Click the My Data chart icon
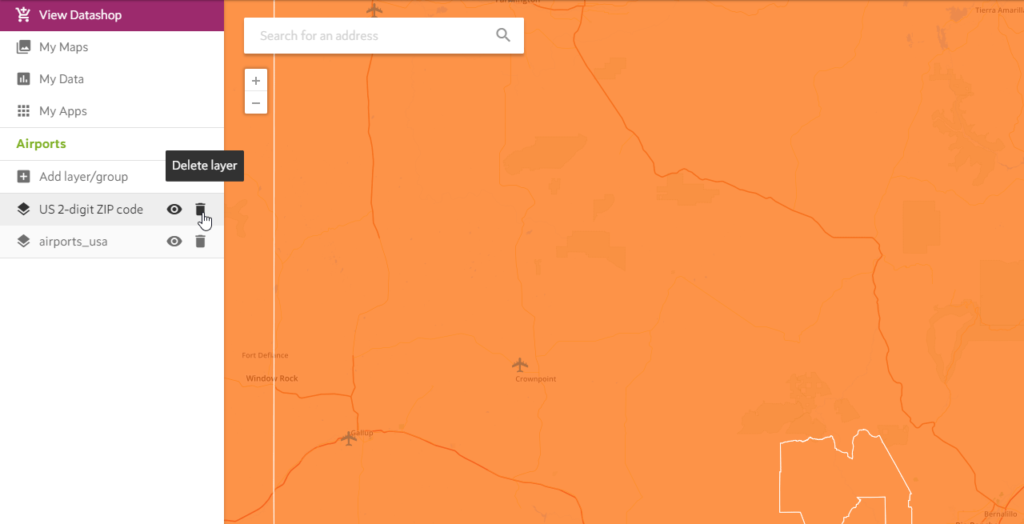 tap(24, 79)
